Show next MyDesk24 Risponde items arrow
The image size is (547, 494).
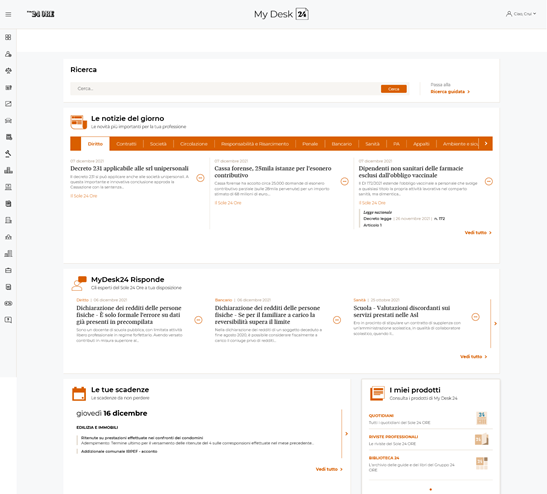(495, 324)
